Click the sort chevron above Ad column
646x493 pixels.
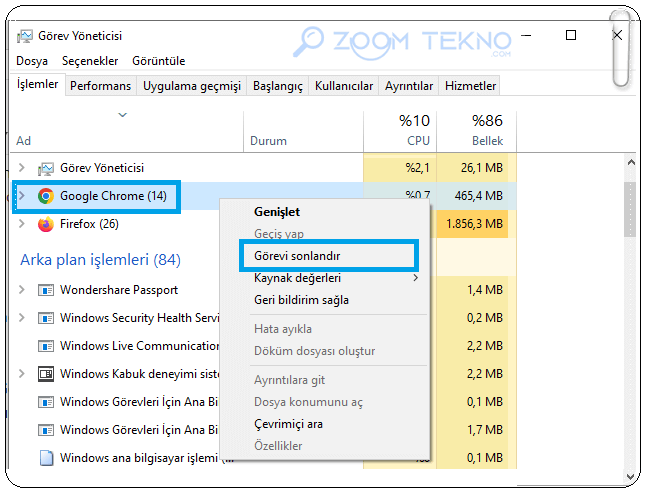tap(122, 115)
